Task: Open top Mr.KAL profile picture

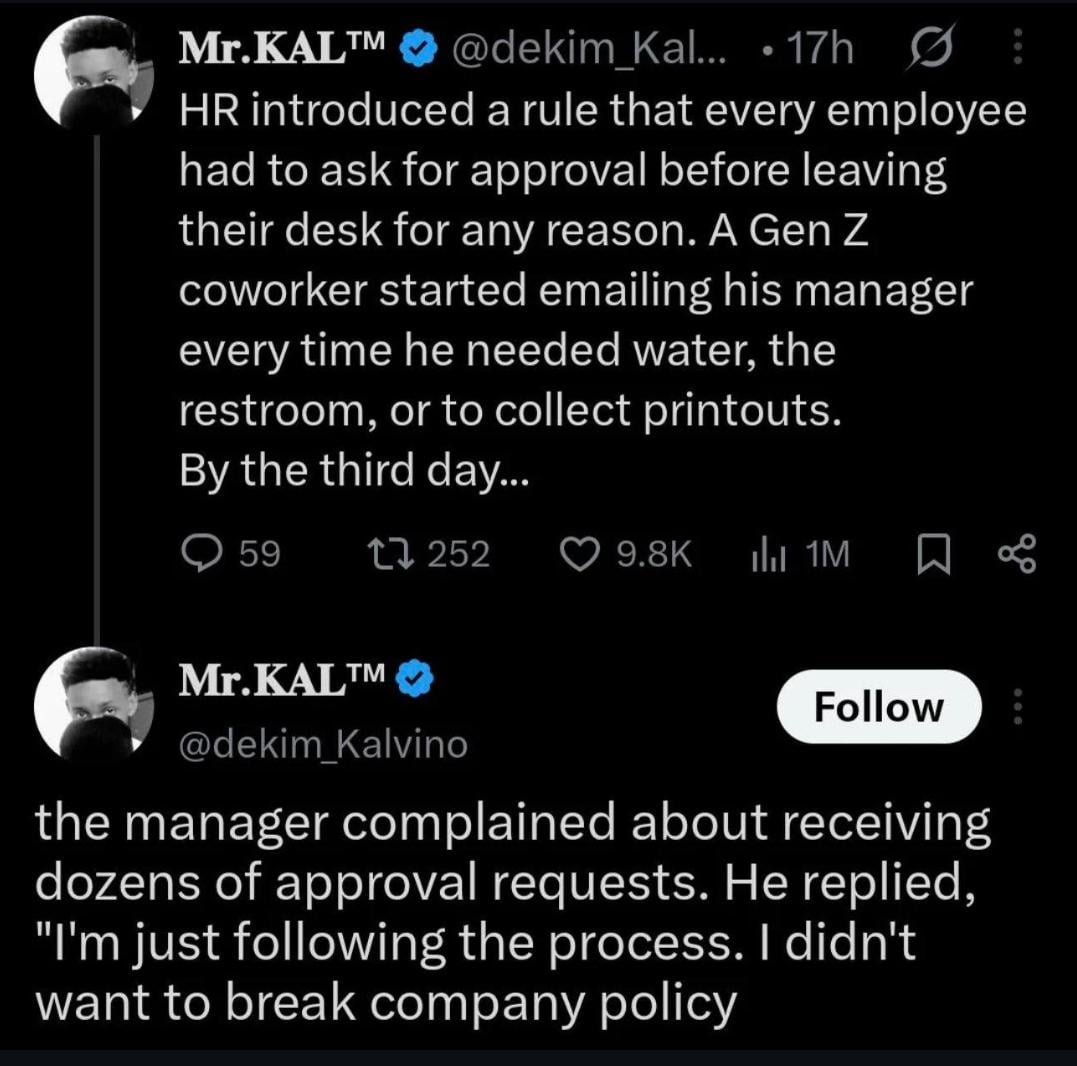Action: click(94, 72)
